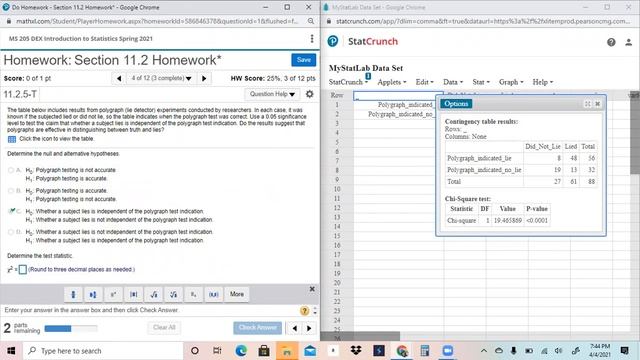Insert exponent template from math toolbar
Image resolution: width=640 pixels, height=360 pixels.
tap(113, 294)
